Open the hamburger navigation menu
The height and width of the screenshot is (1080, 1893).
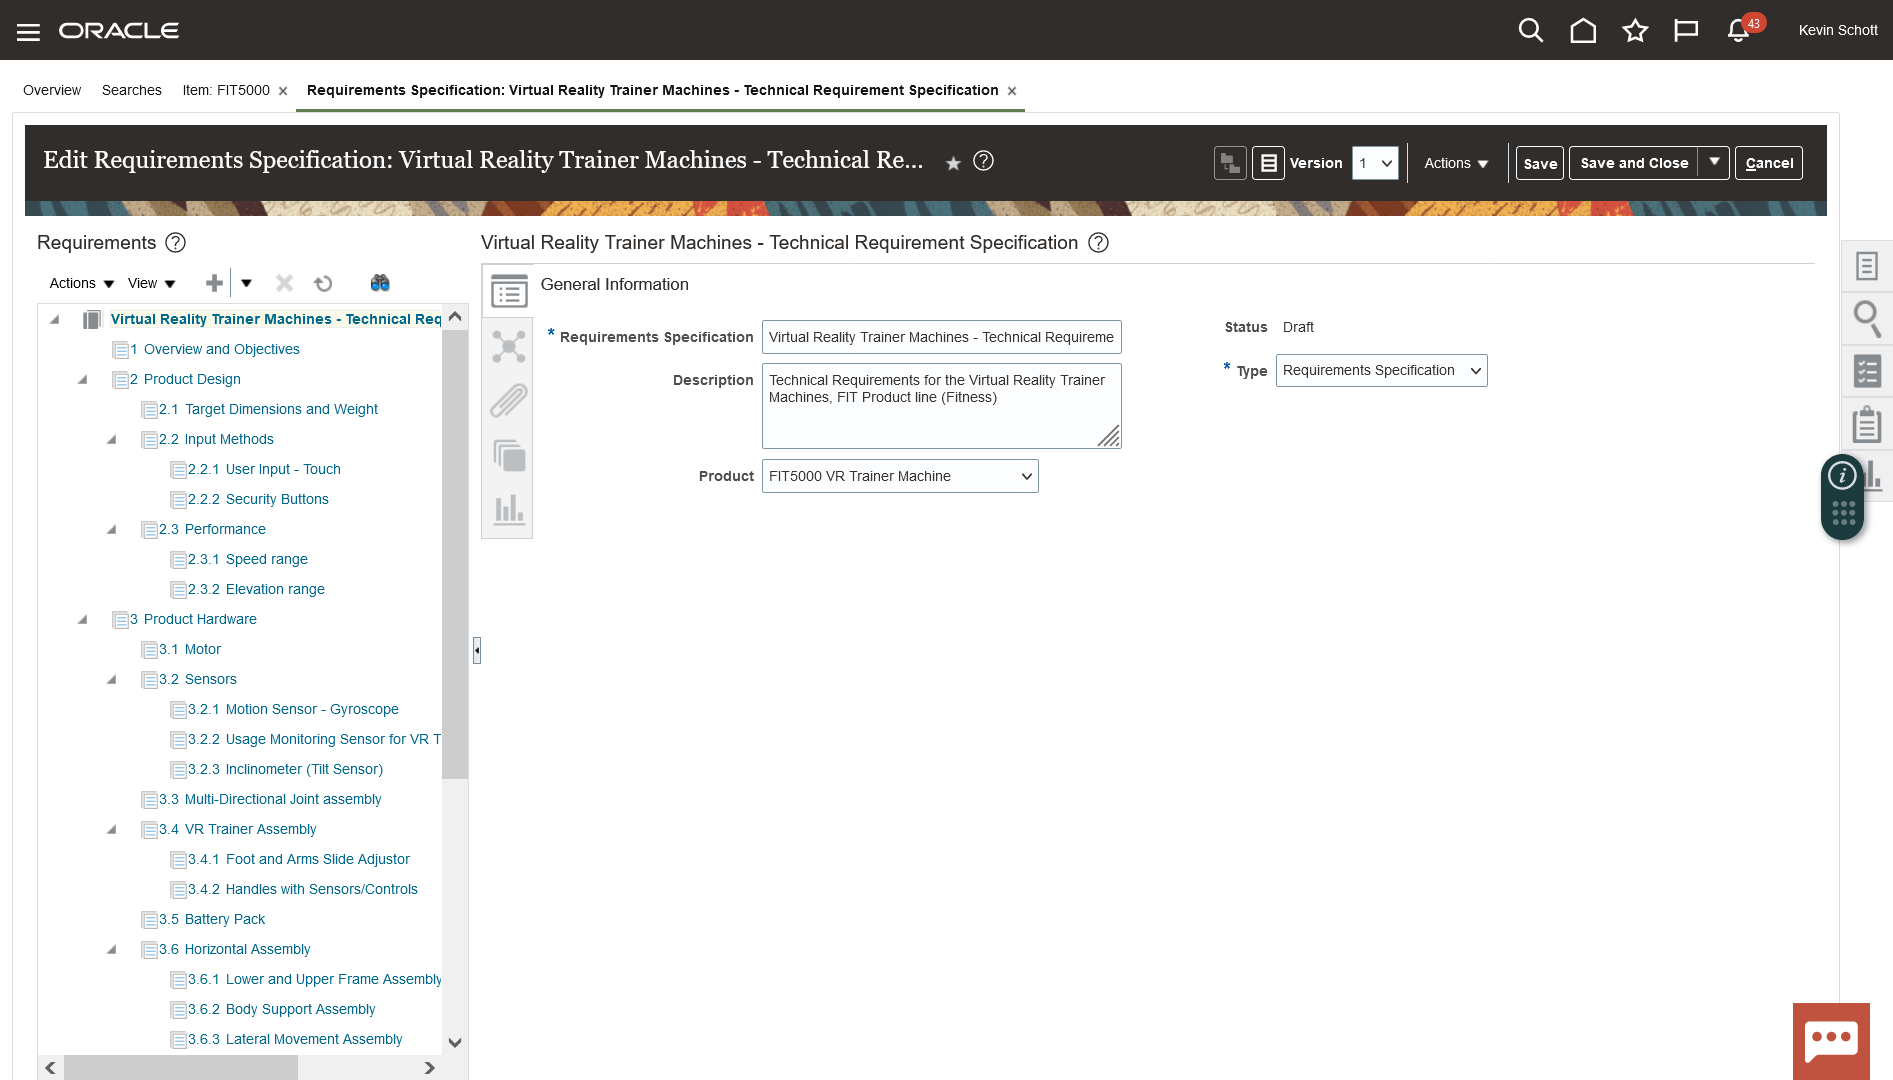[28, 32]
